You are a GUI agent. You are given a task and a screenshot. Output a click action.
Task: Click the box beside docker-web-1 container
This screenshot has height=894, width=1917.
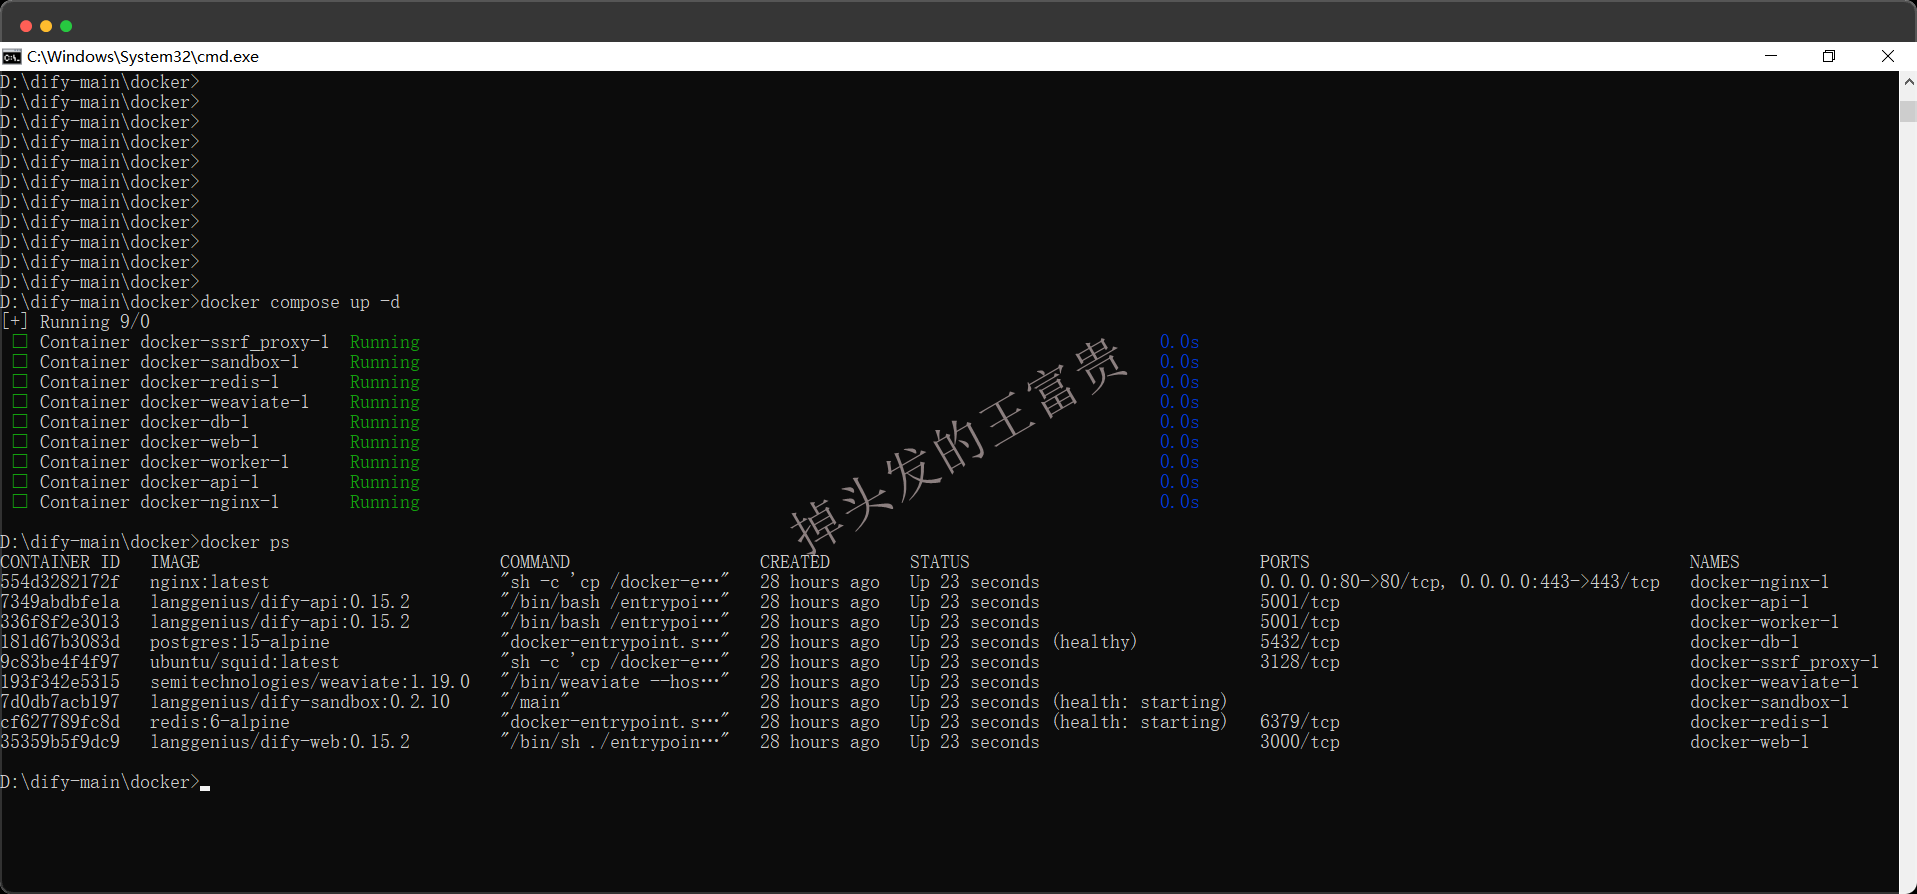[19, 442]
